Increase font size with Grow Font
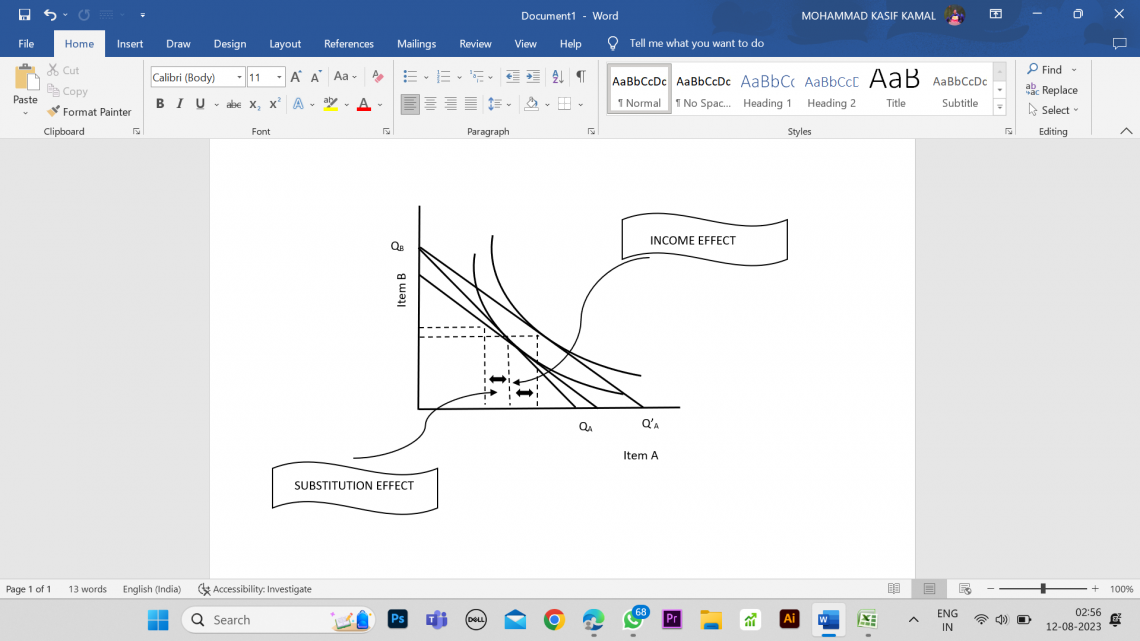This screenshot has width=1140, height=641. [296, 77]
